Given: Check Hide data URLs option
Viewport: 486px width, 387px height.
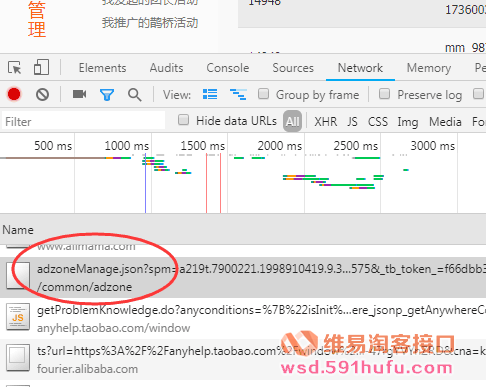Looking at the screenshot, I should (x=183, y=120).
